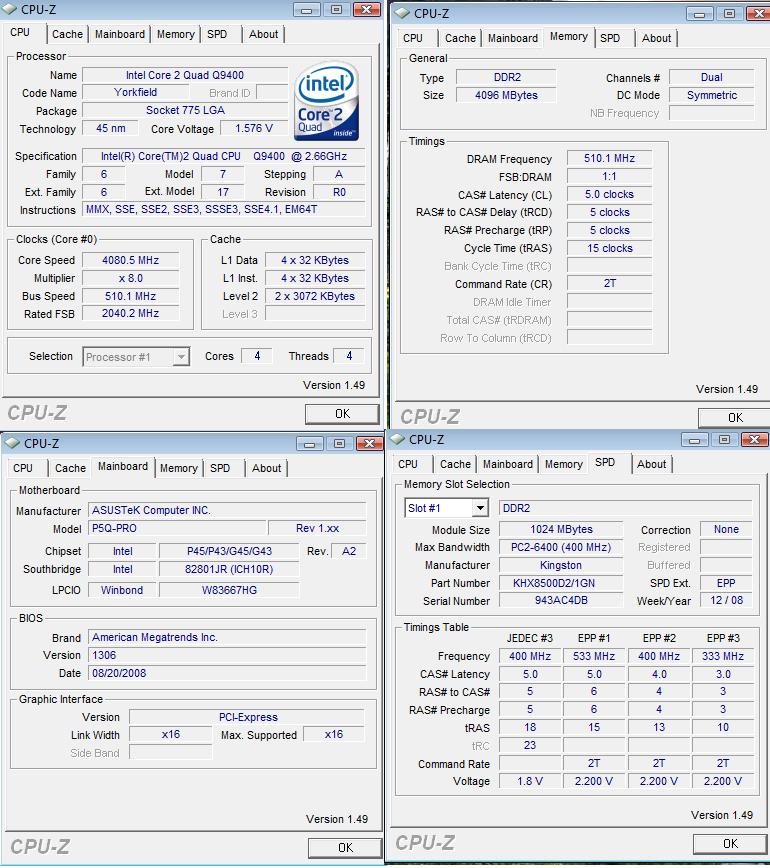
Task: Click the Southbridge value 82801JR (ICH10R)
Action: (x=229, y=569)
